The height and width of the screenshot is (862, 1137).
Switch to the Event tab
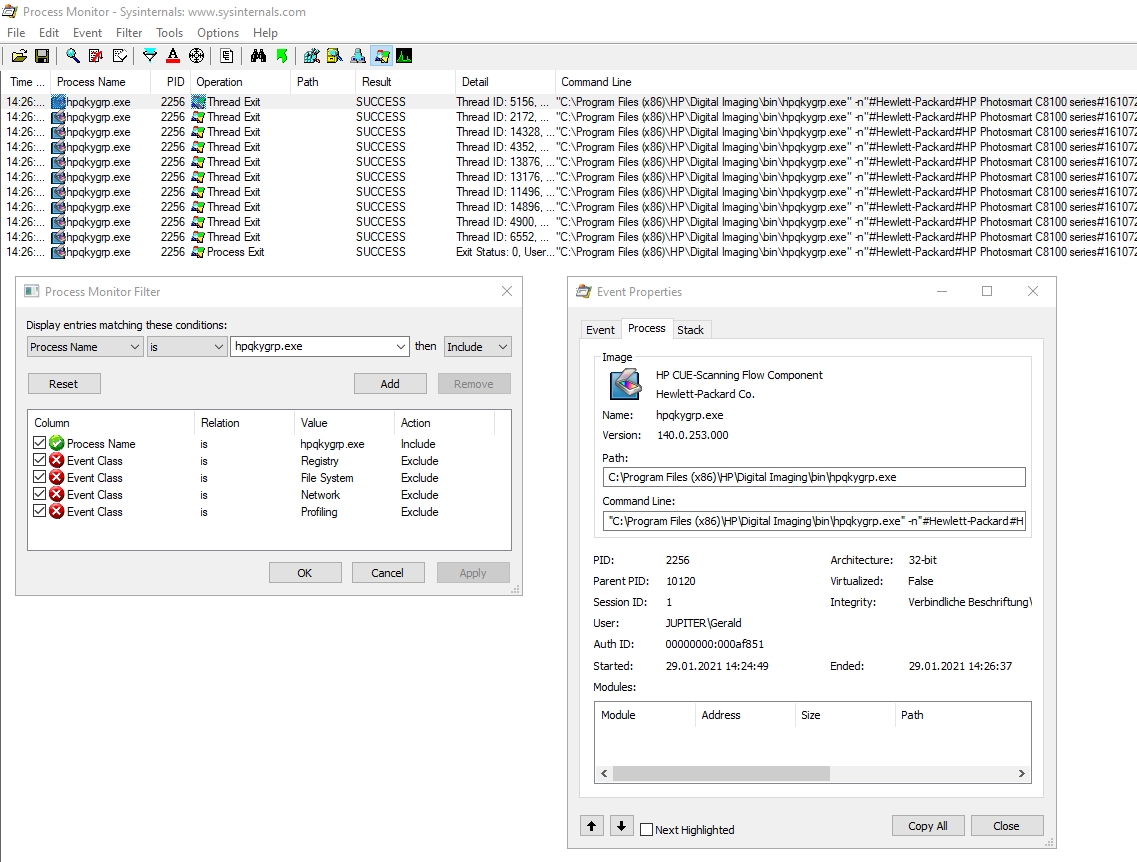[600, 330]
